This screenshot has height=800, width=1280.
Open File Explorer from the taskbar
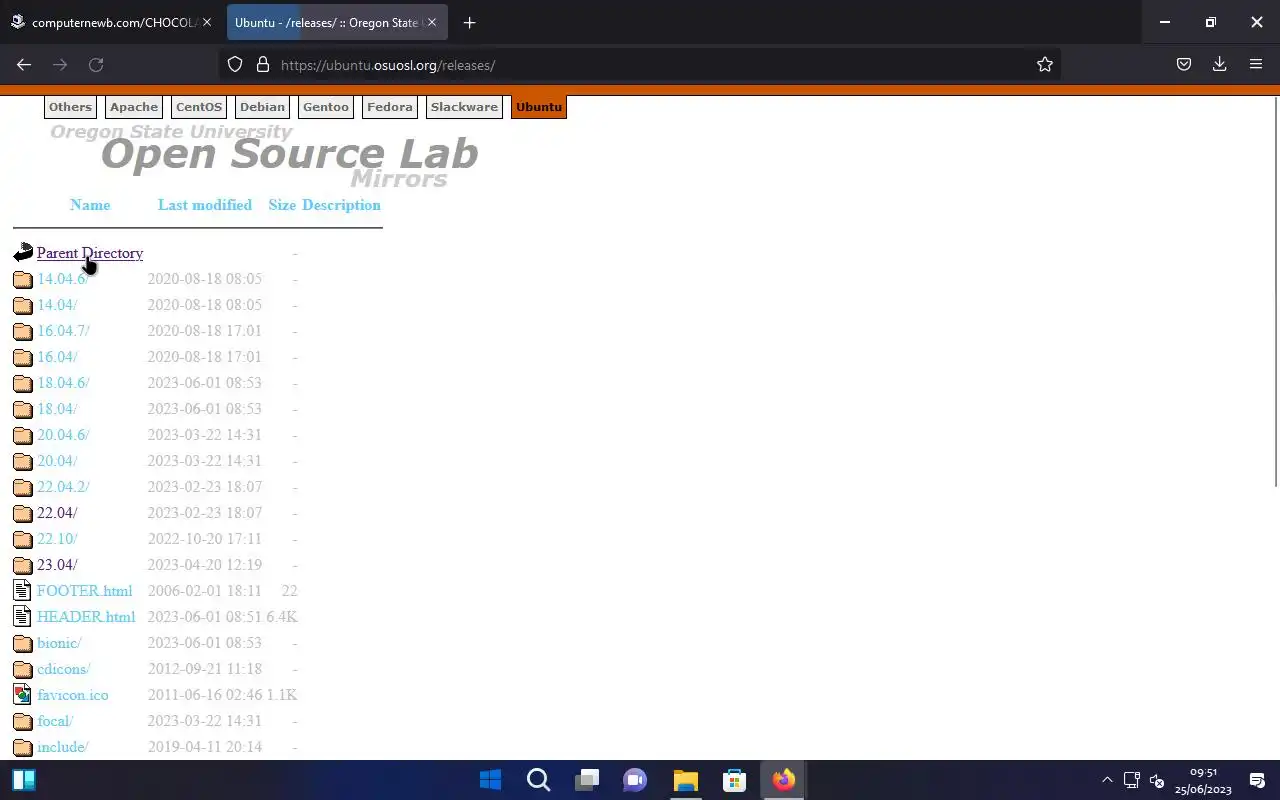[x=685, y=780]
